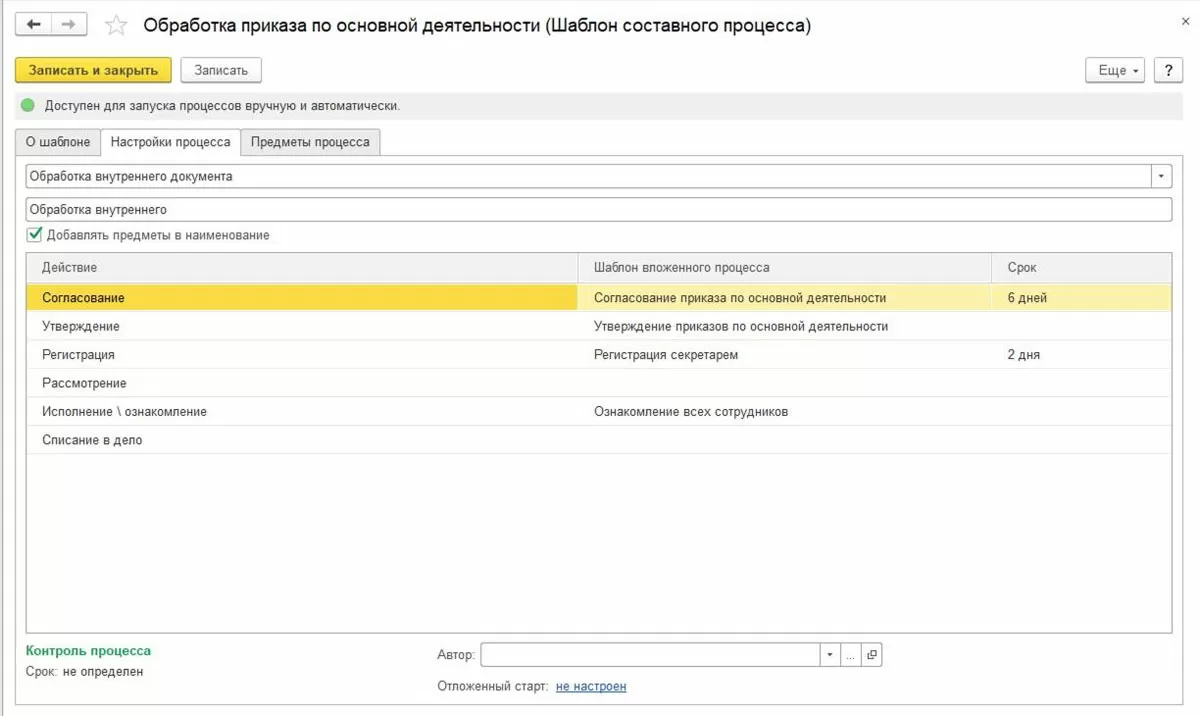Image resolution: width=1200 pixels, height=716 pixels.
Task: Add form to favorites with star icon
Action: coord(117,26)
